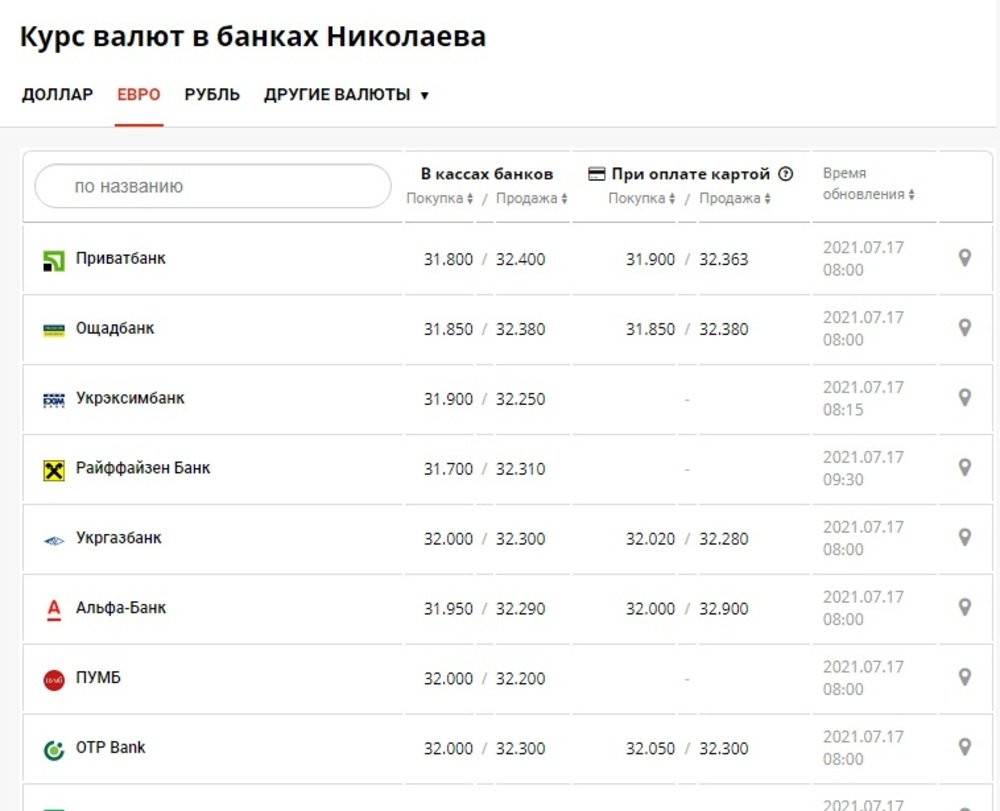
Task: Select the ЕВРО tab
Action: click(138, 95)
